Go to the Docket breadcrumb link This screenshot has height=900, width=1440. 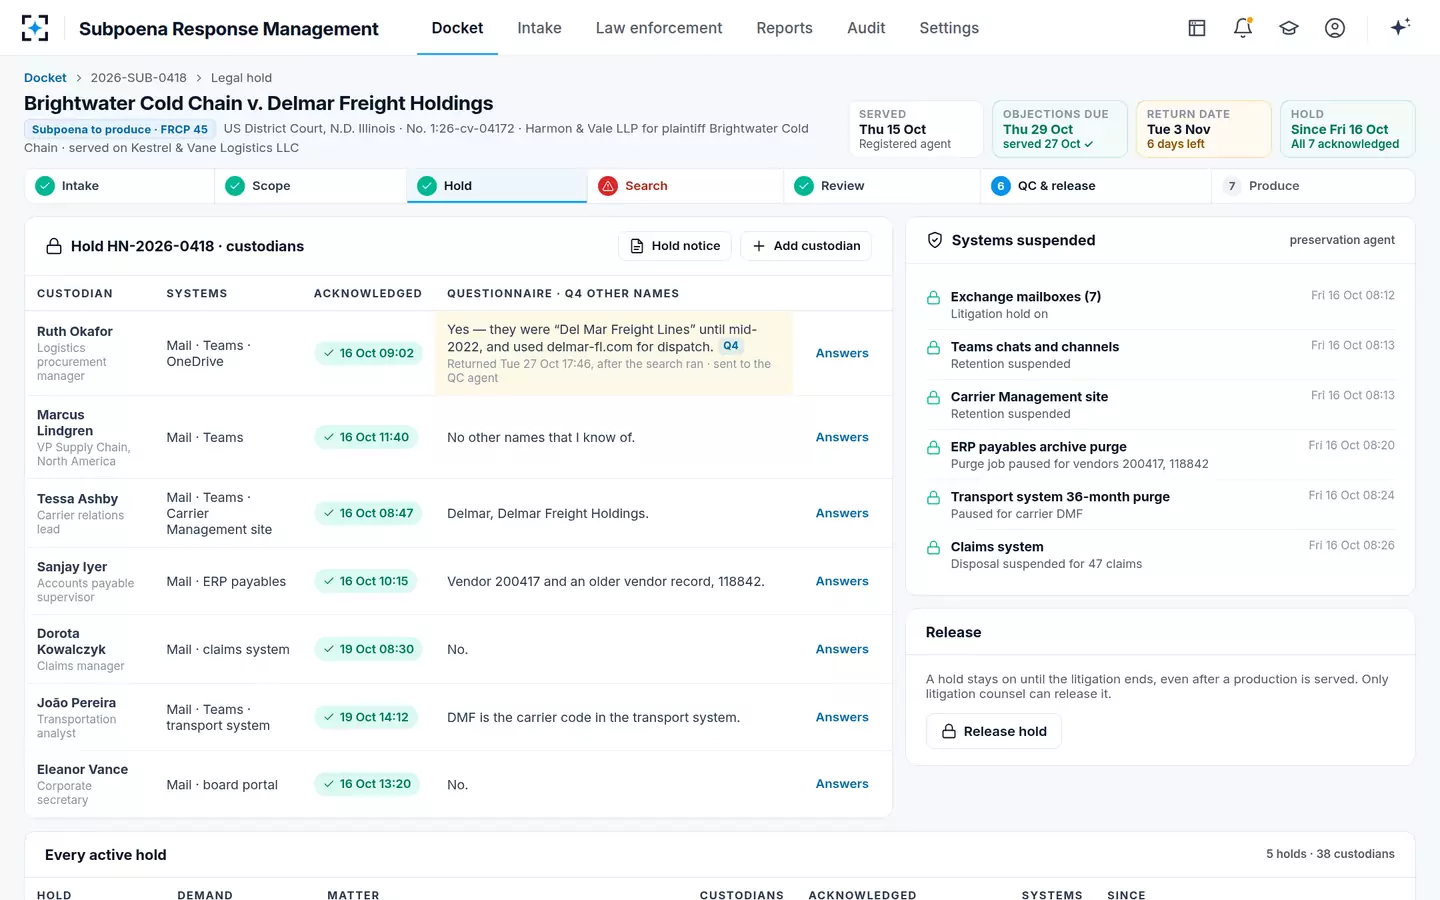click(x=45, y=78)
